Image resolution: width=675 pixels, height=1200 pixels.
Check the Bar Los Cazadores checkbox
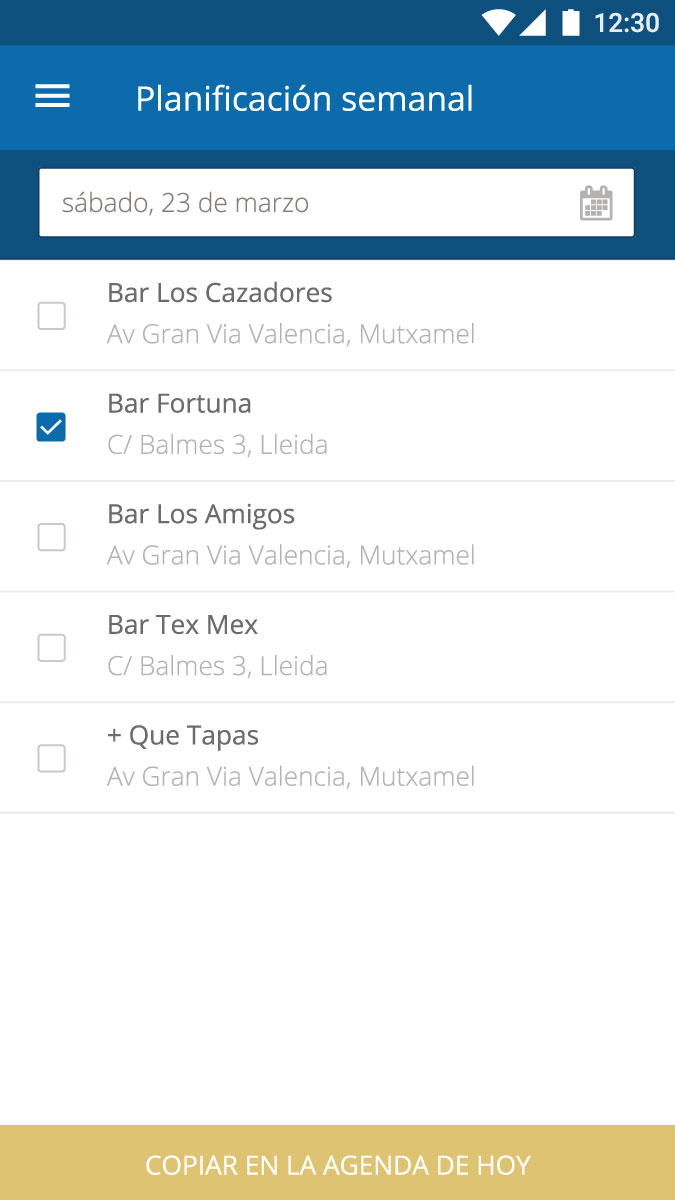[x=51, y=316]
